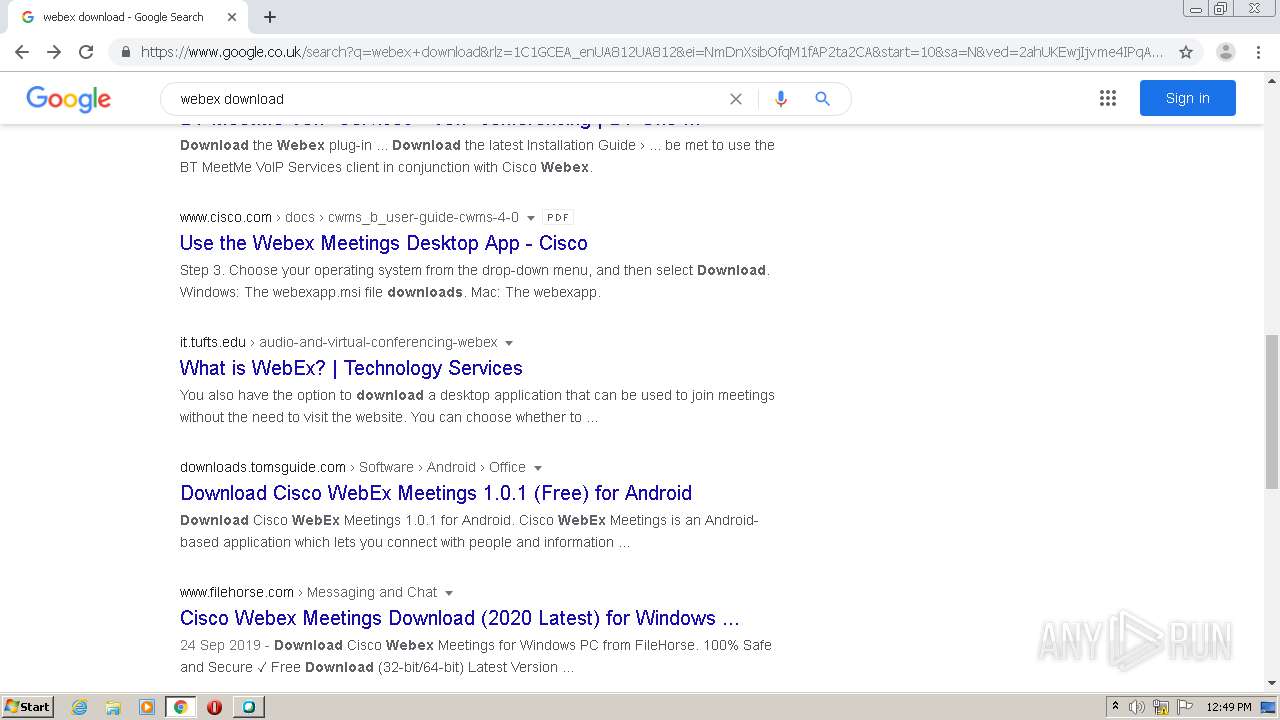Image resolution: width=1280 pixels, height=720 pixels.
Task: Open the last taskbar application icon
Action: pos(248,707)
